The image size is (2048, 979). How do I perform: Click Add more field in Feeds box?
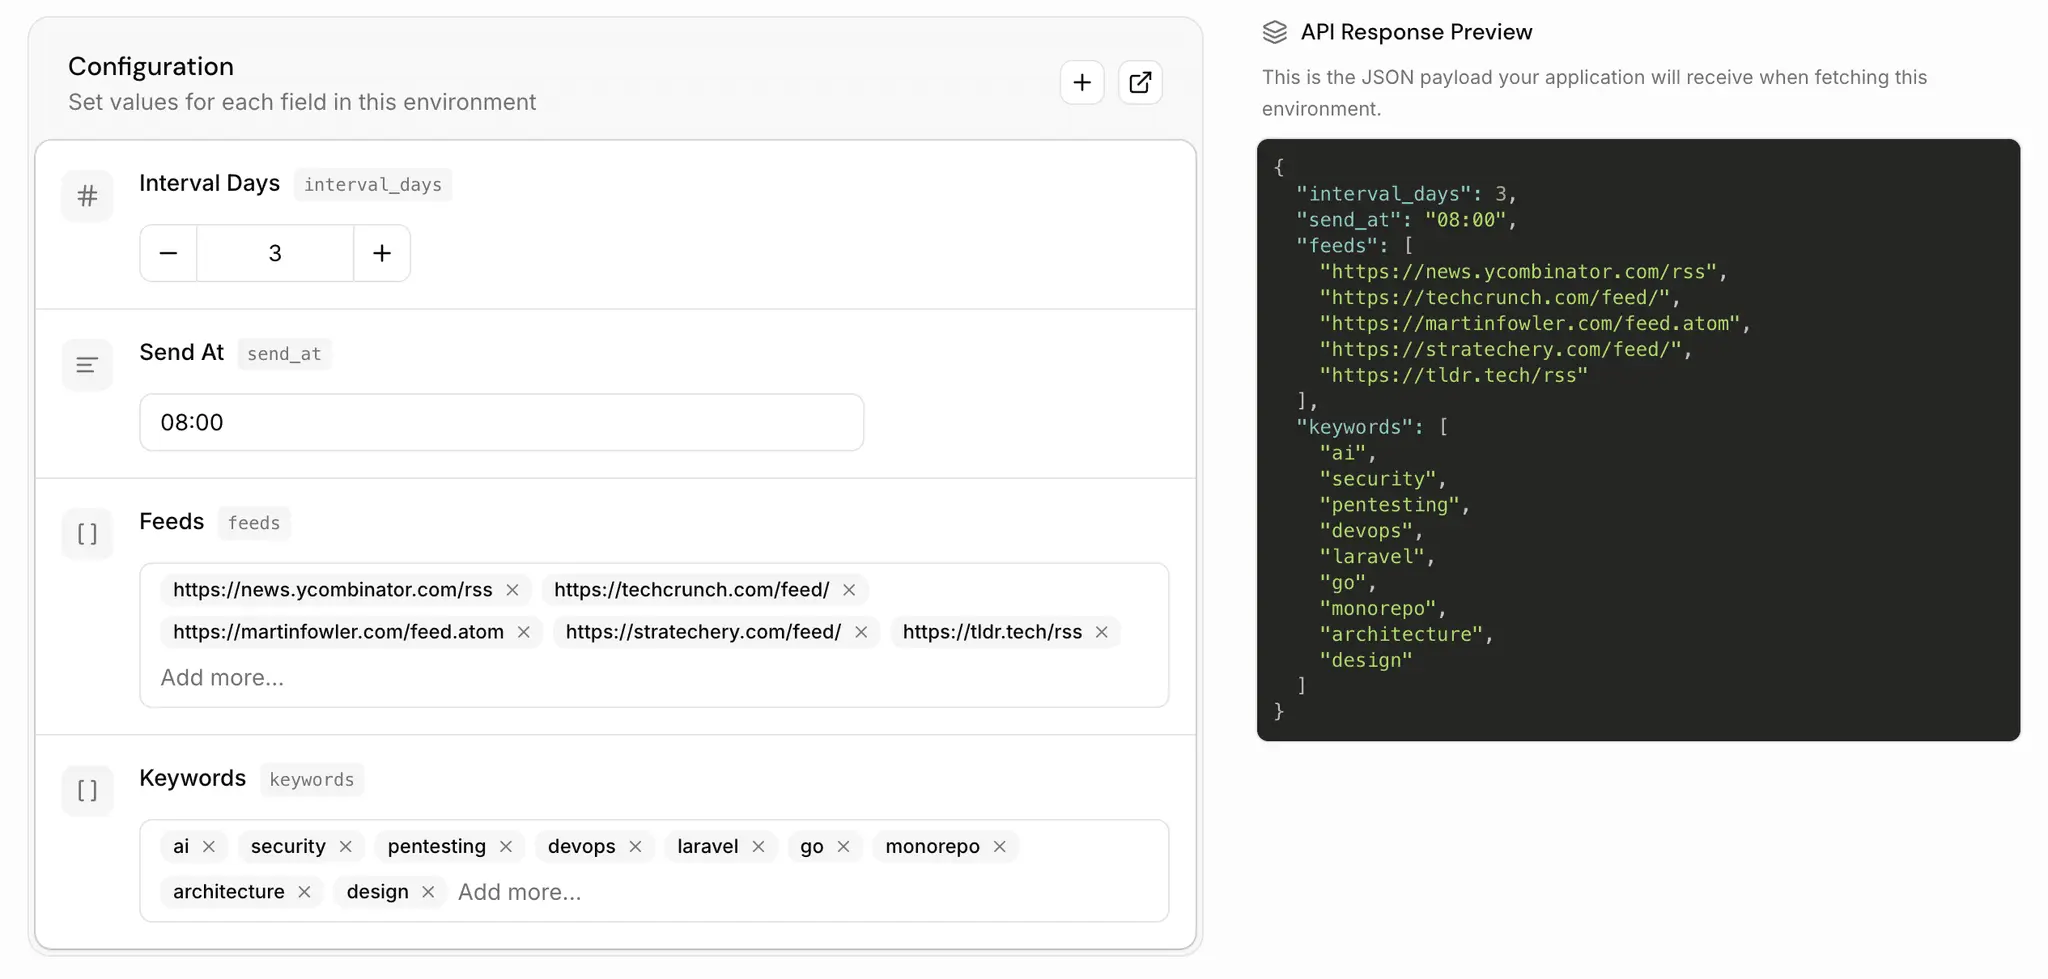pos(222,678)
